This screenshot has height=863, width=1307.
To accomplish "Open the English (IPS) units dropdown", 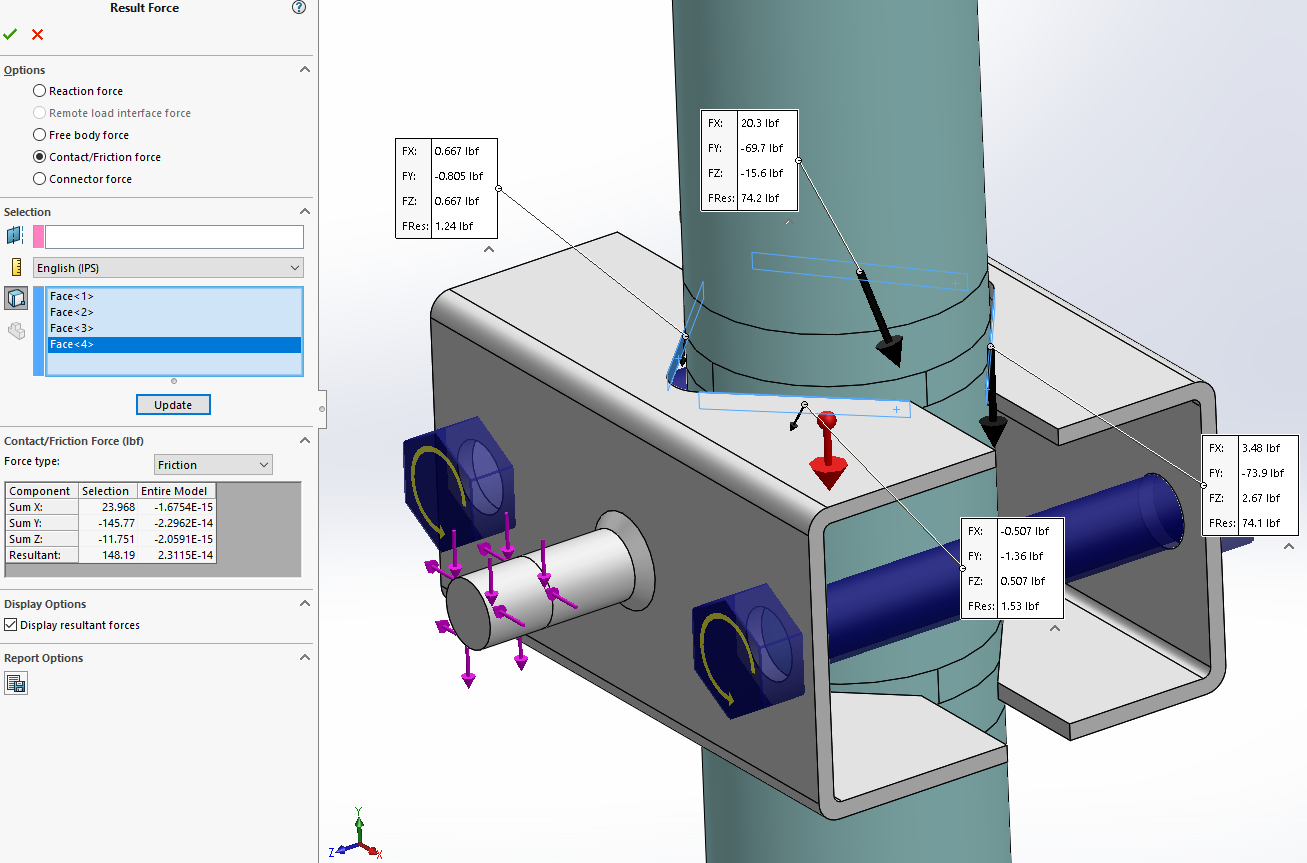I will pos(293,267).
